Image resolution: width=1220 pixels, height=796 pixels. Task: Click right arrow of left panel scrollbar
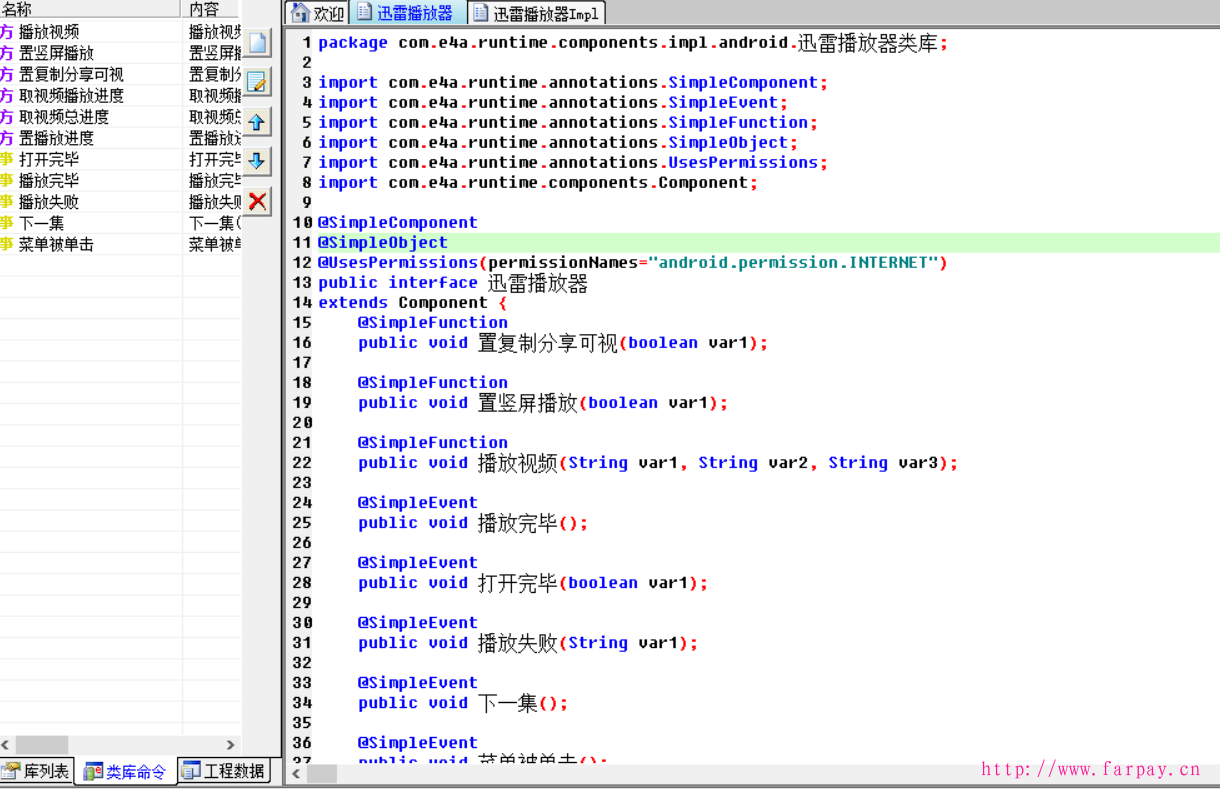tap(231, 745)
